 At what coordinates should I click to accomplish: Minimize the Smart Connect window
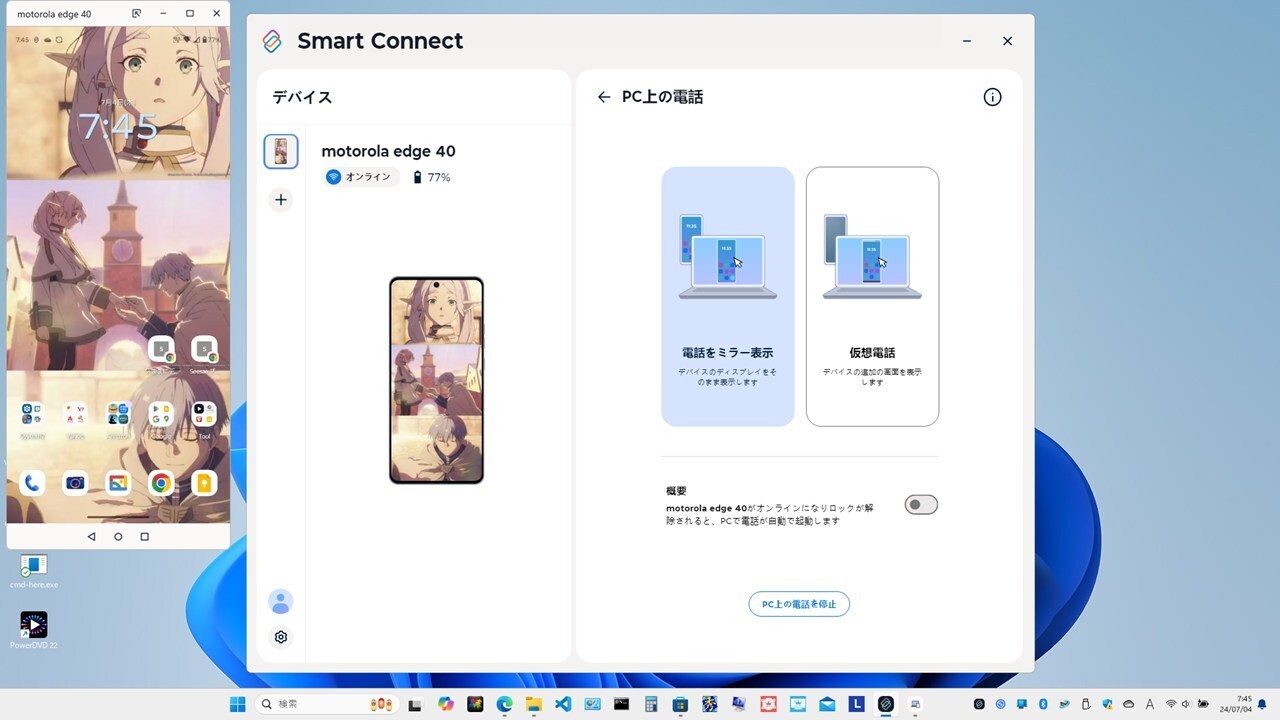(x=967, y=41)
